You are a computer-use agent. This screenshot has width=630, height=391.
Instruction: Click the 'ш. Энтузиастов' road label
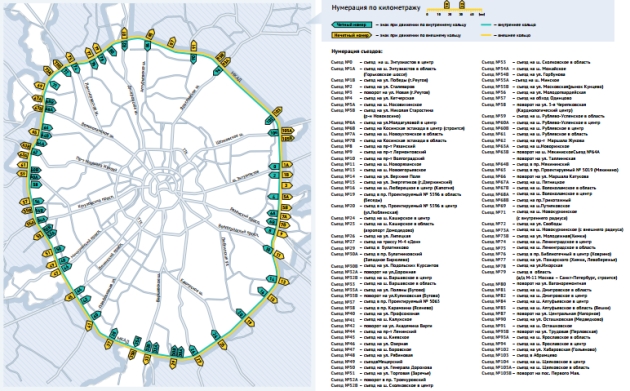coord(245,176)
